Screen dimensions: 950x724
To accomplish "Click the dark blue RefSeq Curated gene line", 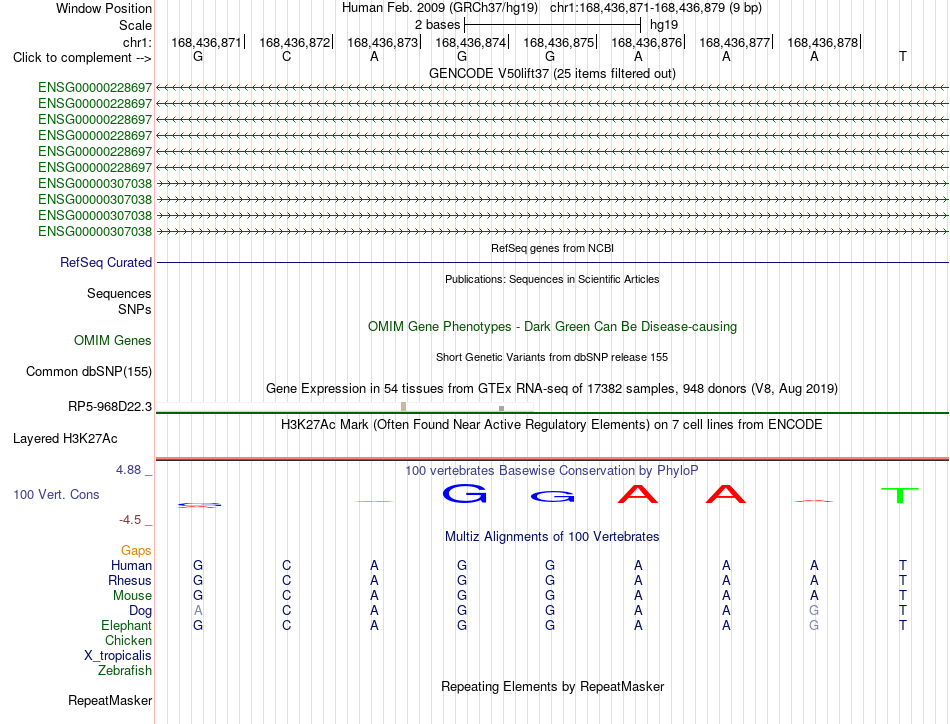I will pyautogui.click(x=552, y=262).
